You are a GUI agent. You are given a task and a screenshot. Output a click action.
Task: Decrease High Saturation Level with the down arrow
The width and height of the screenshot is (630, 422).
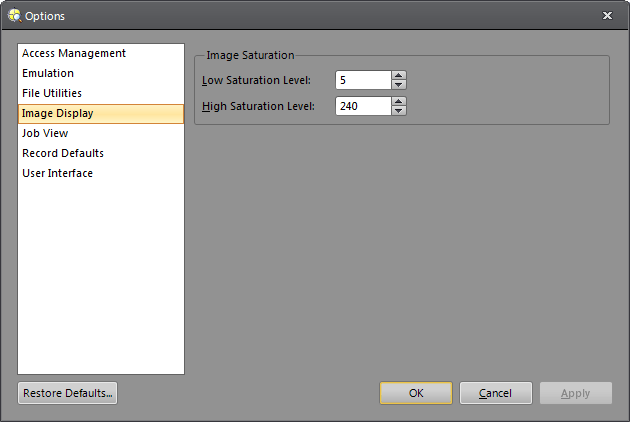399,111
